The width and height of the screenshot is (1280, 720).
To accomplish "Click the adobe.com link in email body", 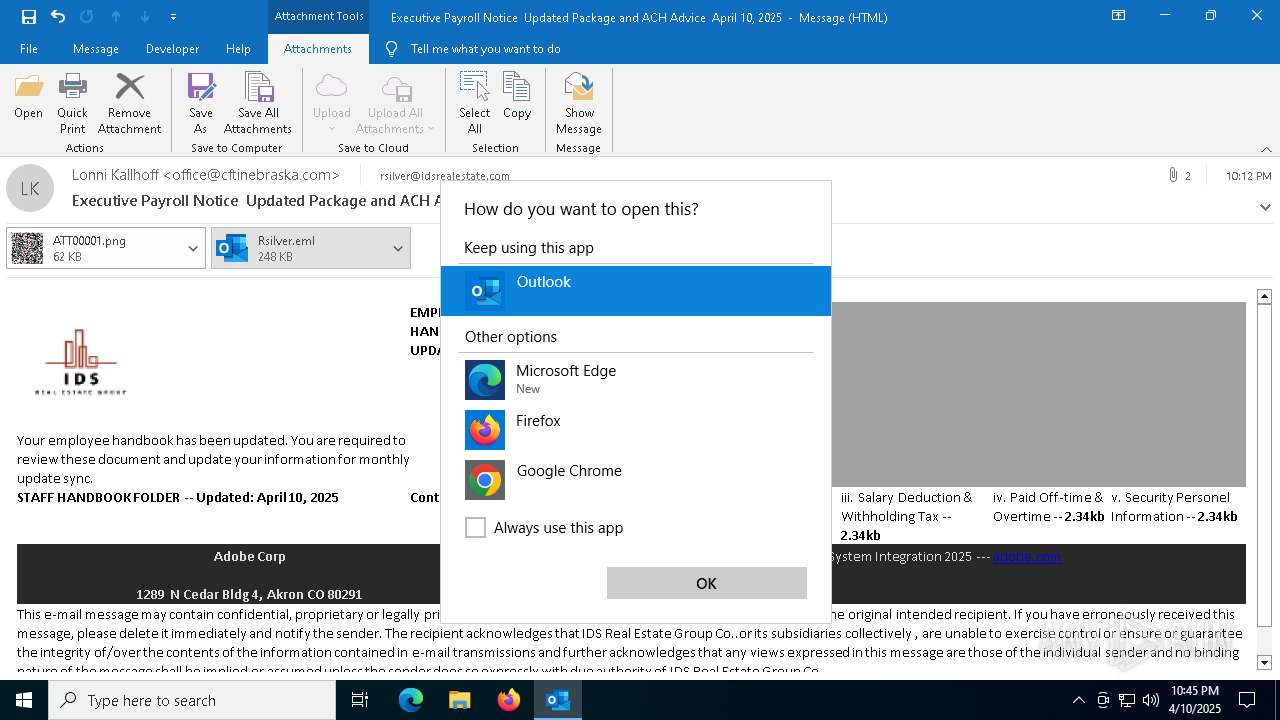I will pyautogui.click(x=1027, y=556).
